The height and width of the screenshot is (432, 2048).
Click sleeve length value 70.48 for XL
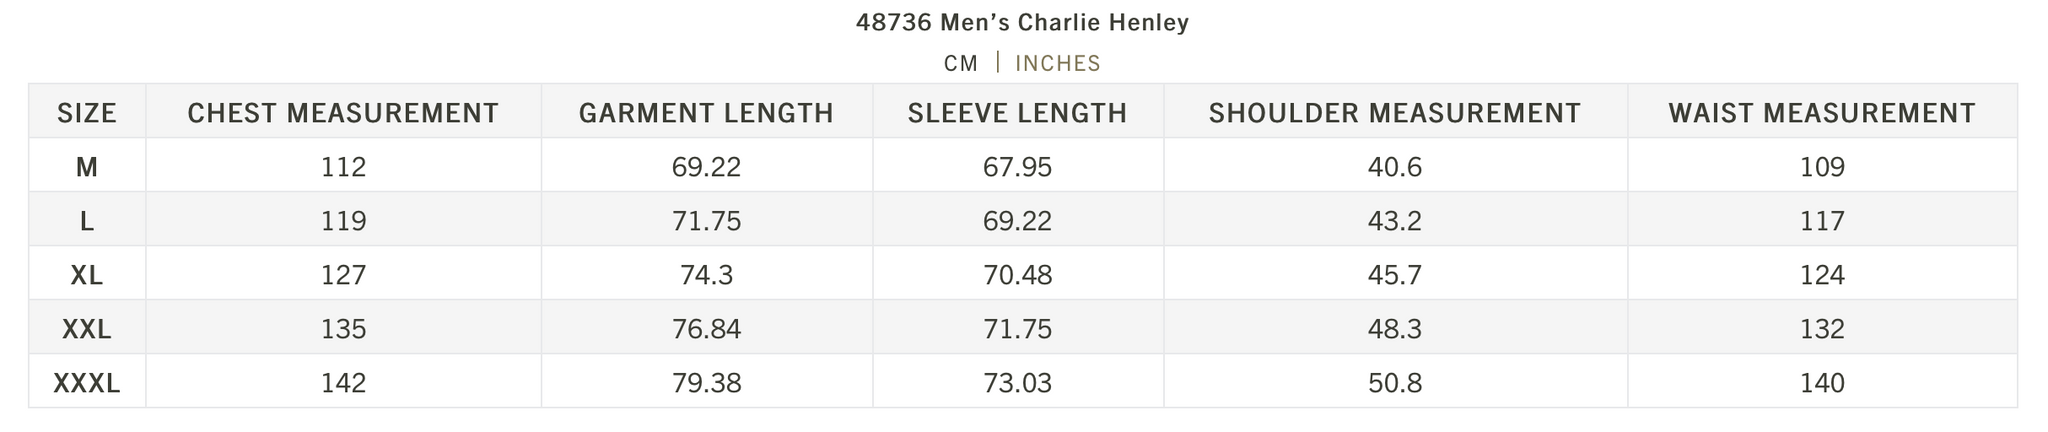click(x=1018, y=275)
